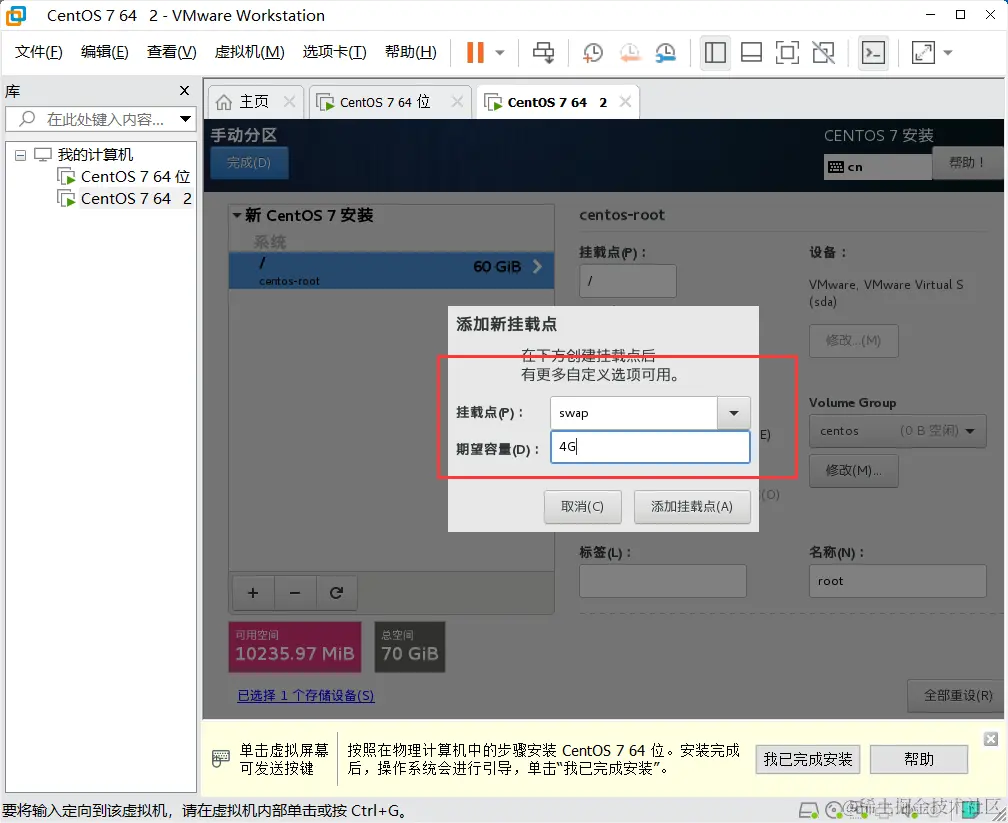
Task: Open the 虚拟机 menu
Action: [x=248, y=52]
